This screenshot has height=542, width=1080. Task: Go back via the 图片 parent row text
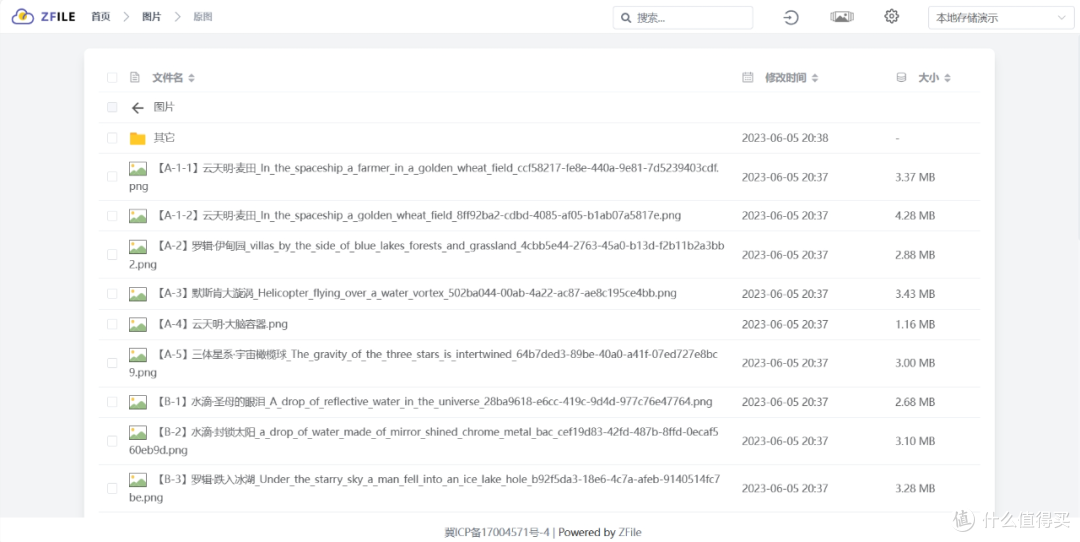164,107
